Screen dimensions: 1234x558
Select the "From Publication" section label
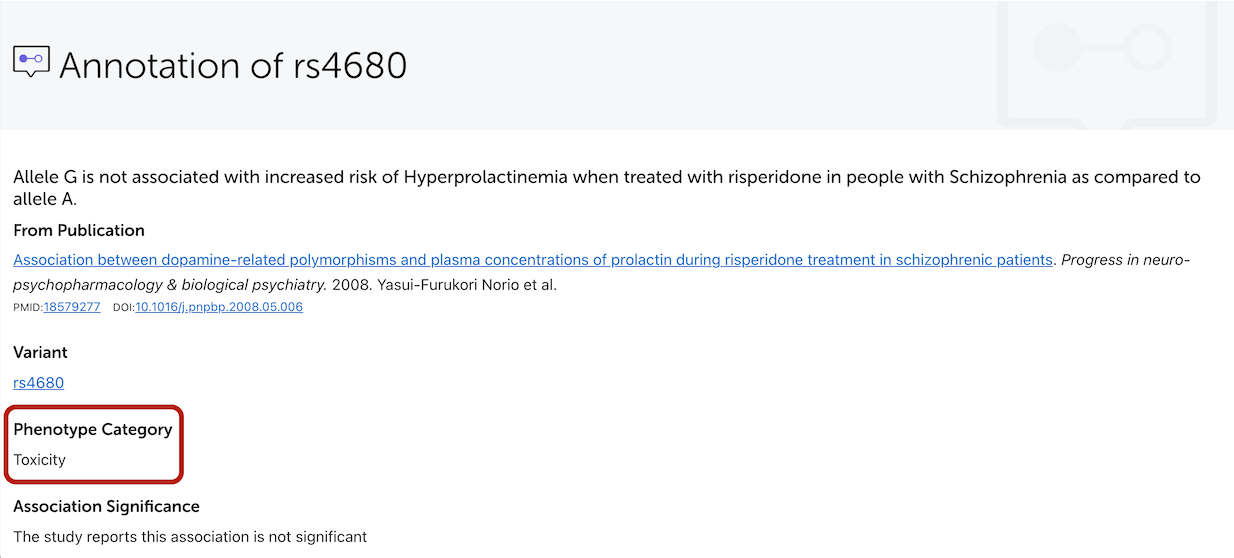point(79,230)
